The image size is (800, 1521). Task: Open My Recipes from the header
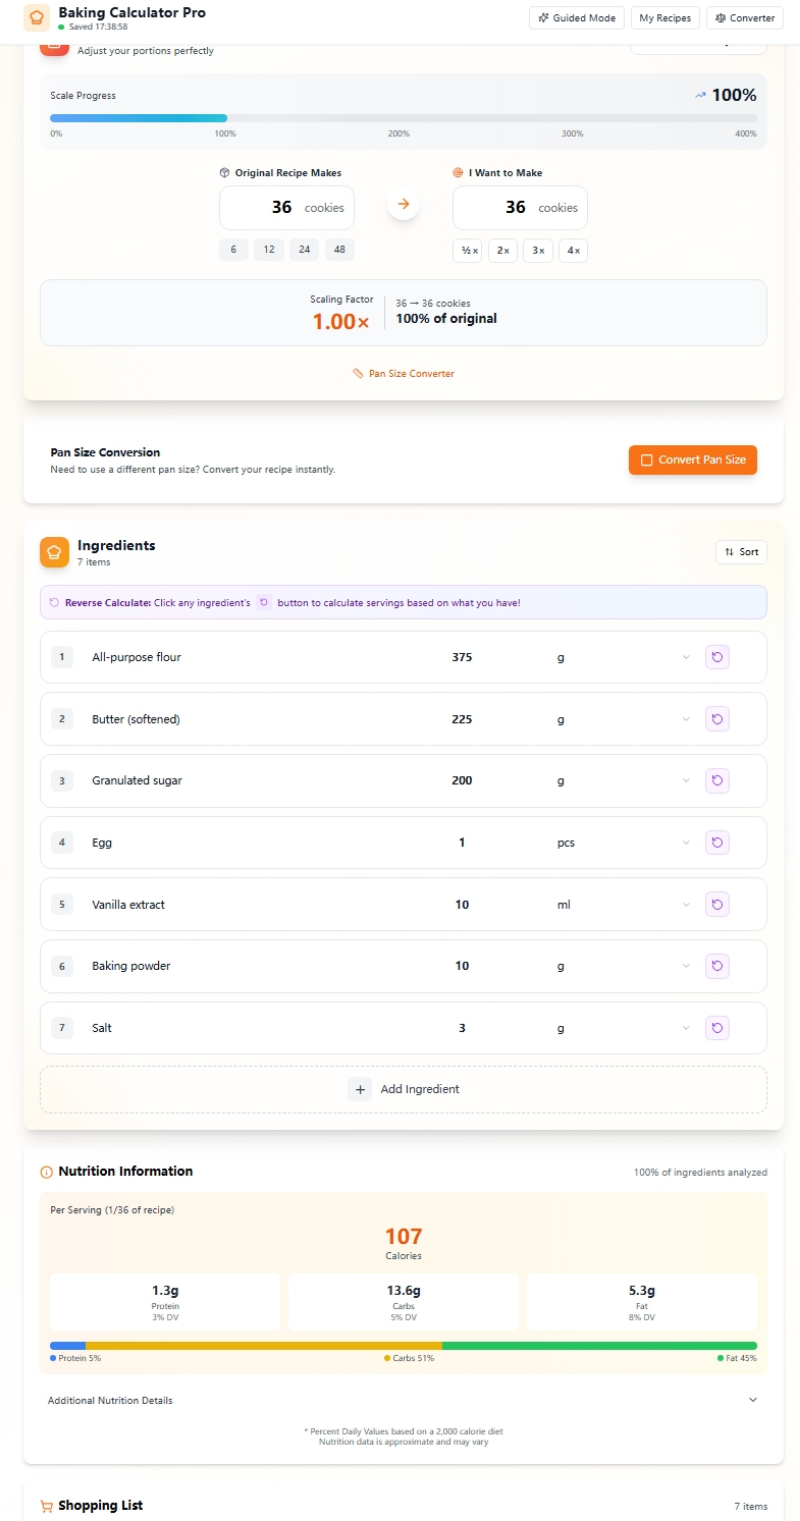coord(665,18)
